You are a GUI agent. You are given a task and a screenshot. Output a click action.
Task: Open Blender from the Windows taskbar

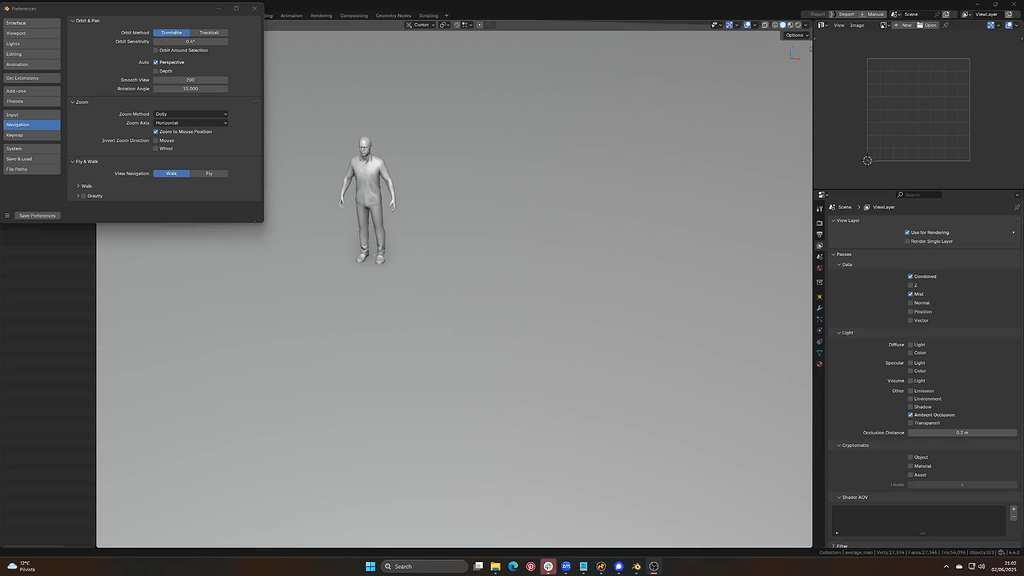point(636,566)
